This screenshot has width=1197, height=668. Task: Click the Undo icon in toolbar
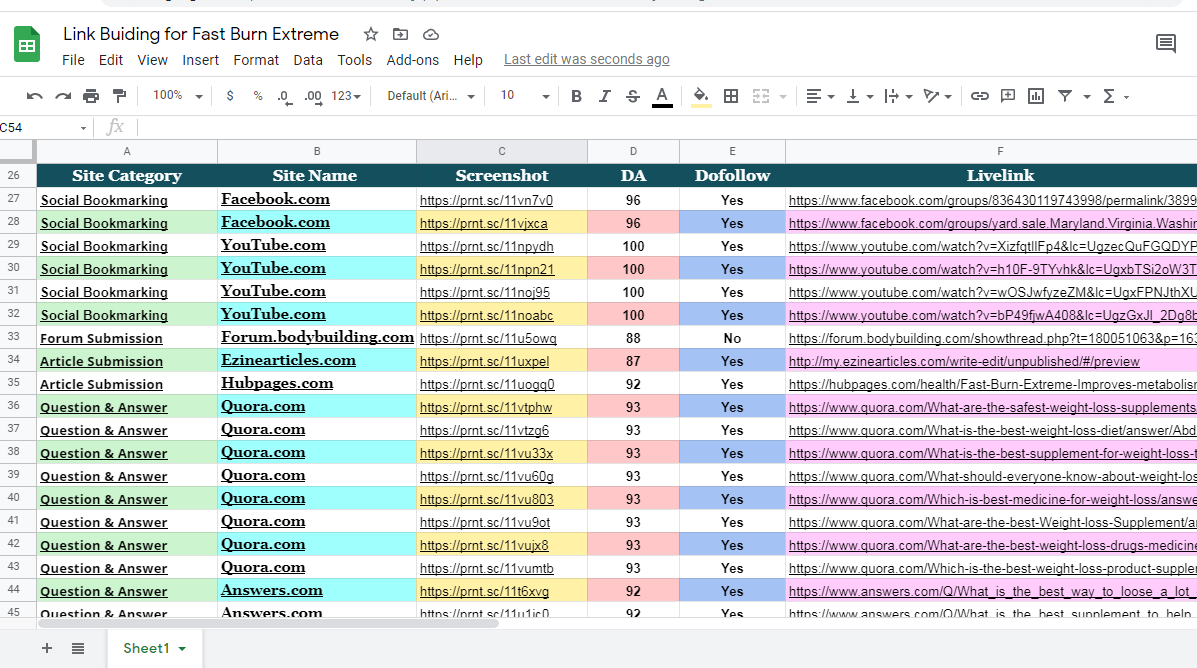pos(35,96)
